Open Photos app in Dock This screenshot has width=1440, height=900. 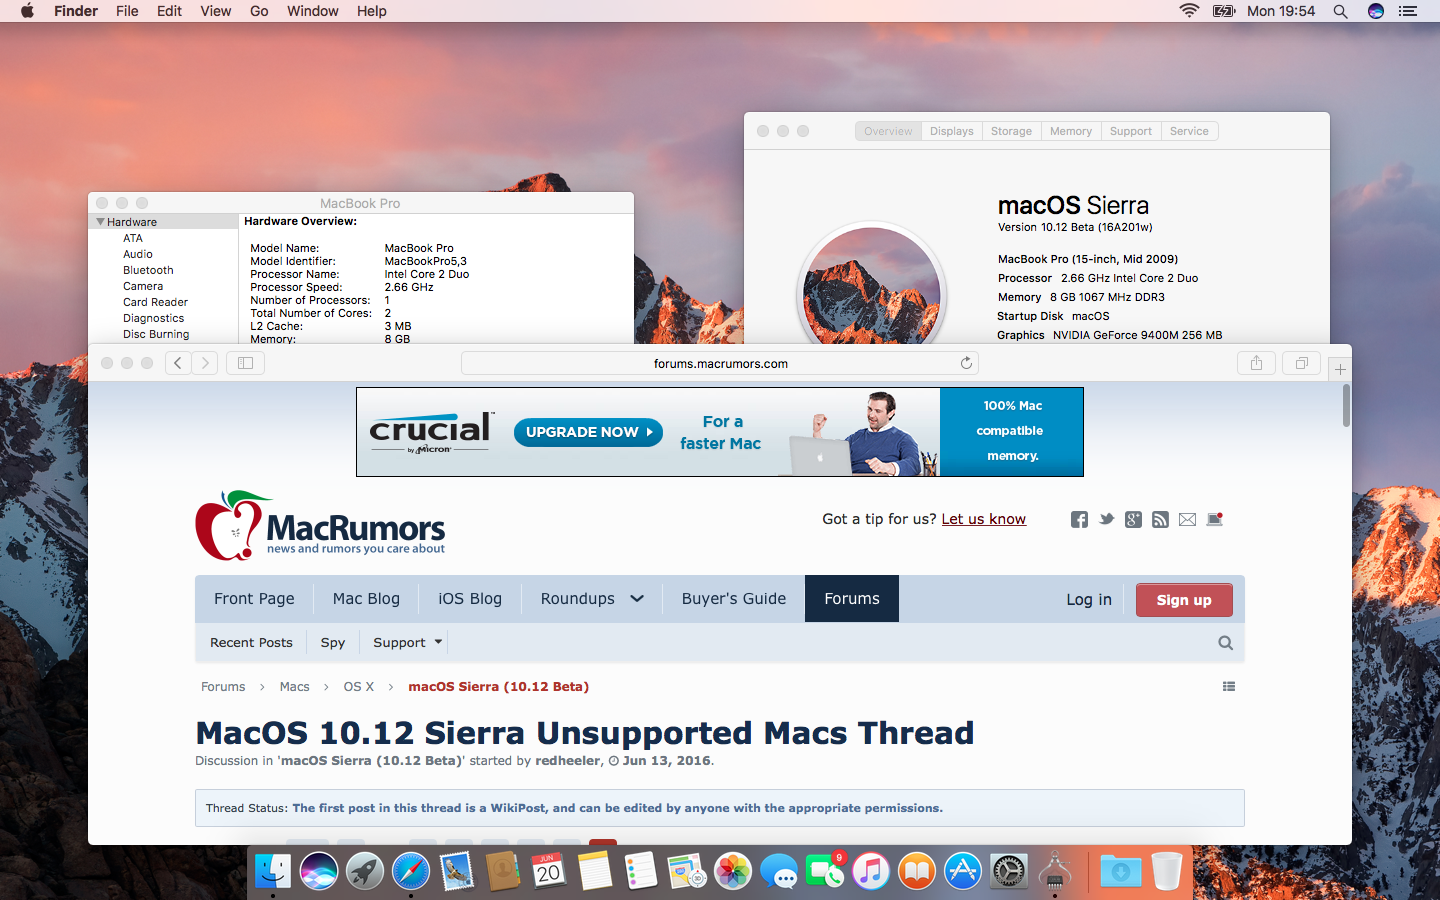pos(732,872)
